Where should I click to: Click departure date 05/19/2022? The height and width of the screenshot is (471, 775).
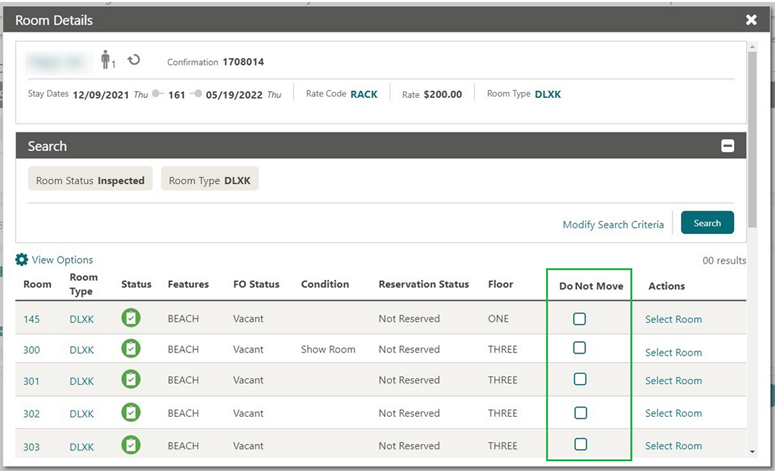[x=234, y=95]
